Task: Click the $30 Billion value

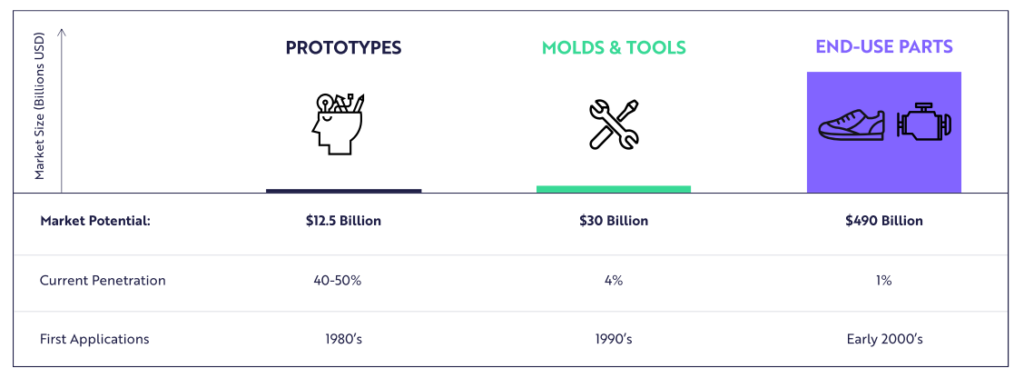Action: (x=614, y=221)
